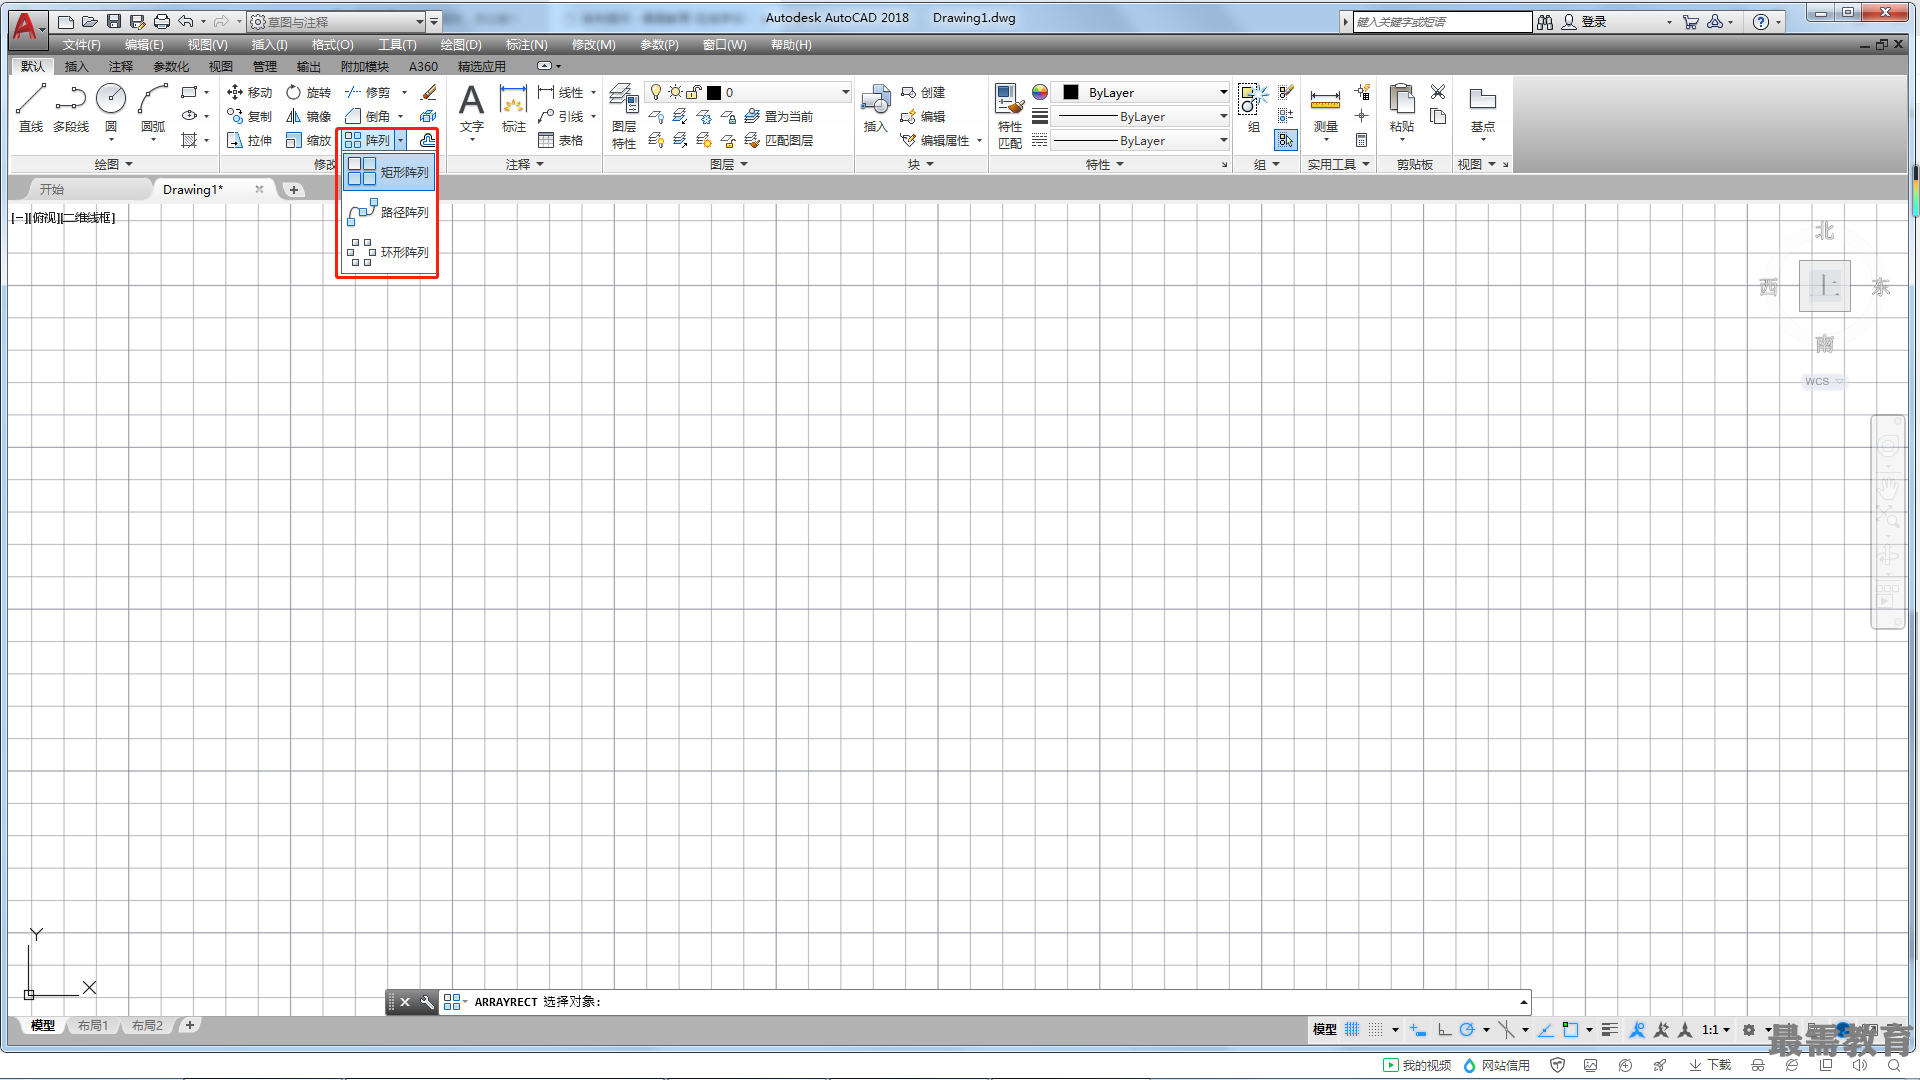Click the Chamfer (倒角) tool

click(368, 116)
